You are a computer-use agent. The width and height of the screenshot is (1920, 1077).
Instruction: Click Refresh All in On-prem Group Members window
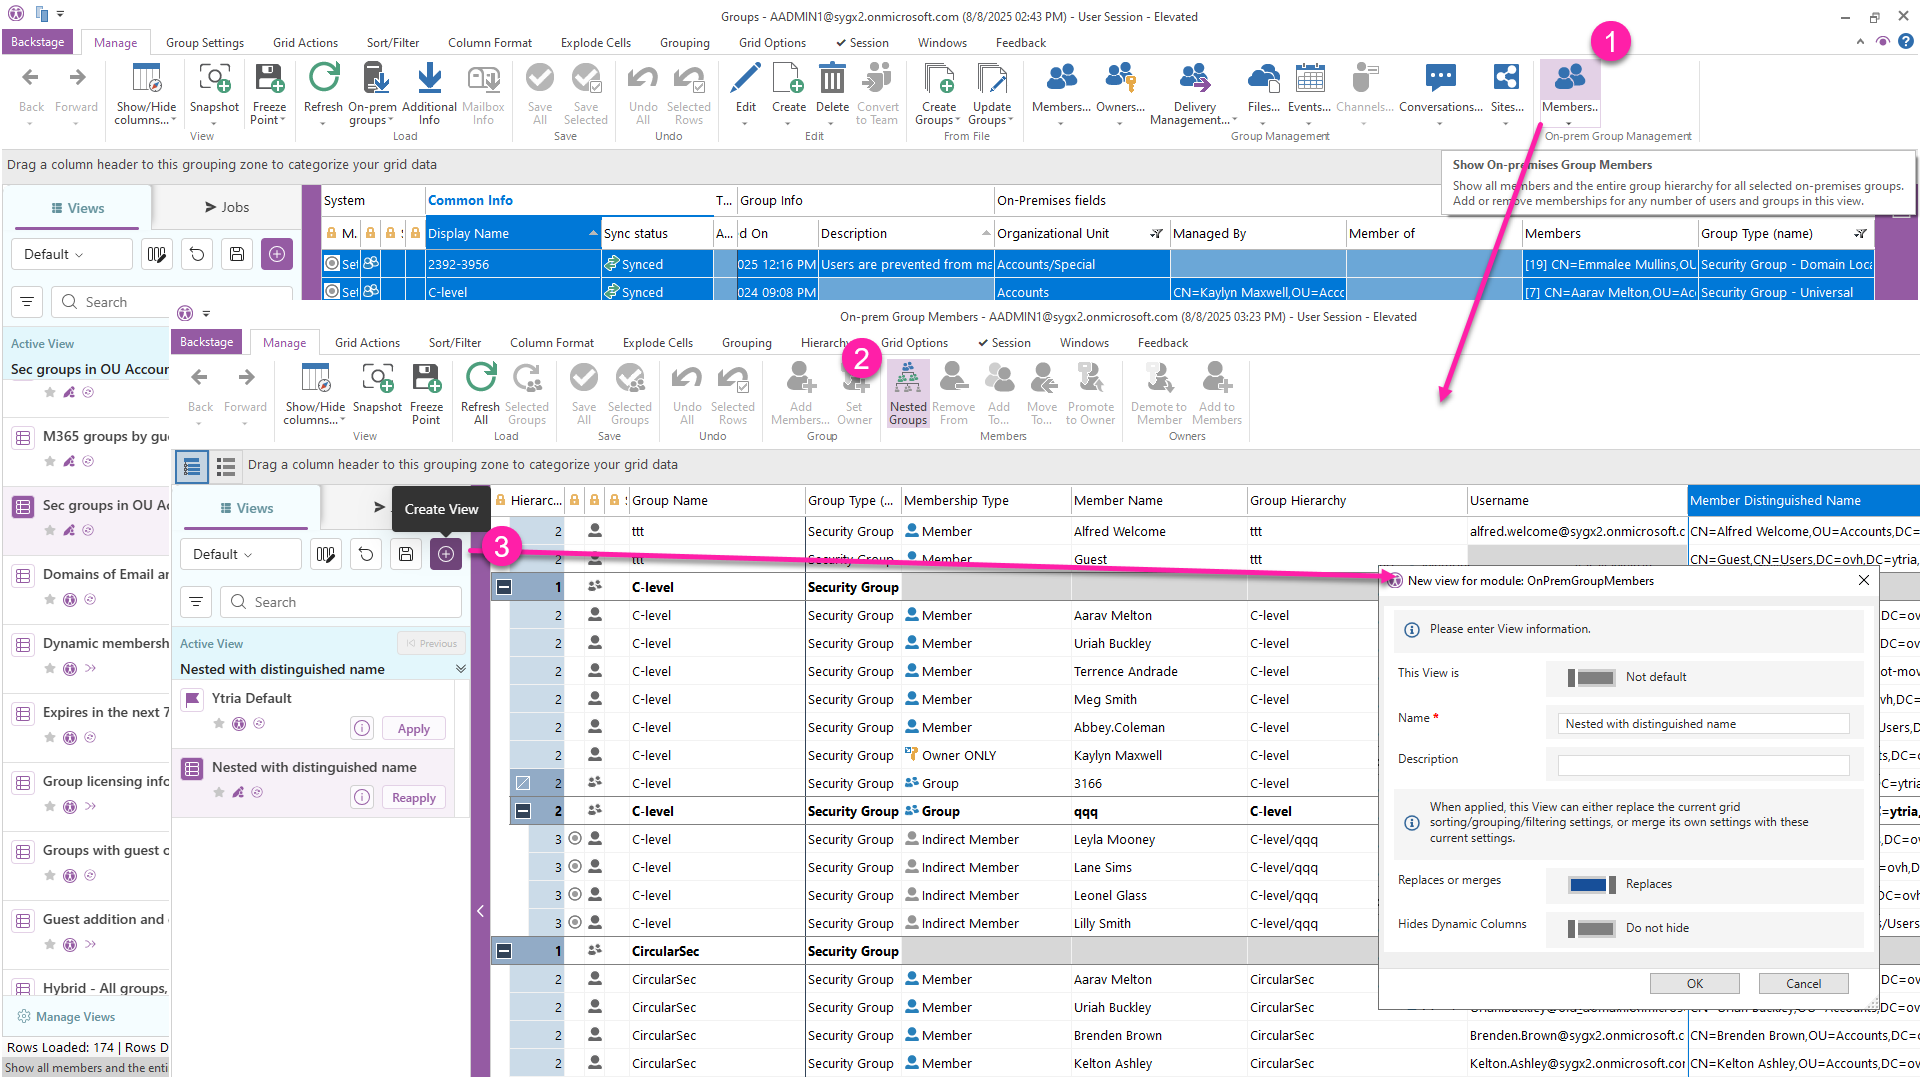480,393
